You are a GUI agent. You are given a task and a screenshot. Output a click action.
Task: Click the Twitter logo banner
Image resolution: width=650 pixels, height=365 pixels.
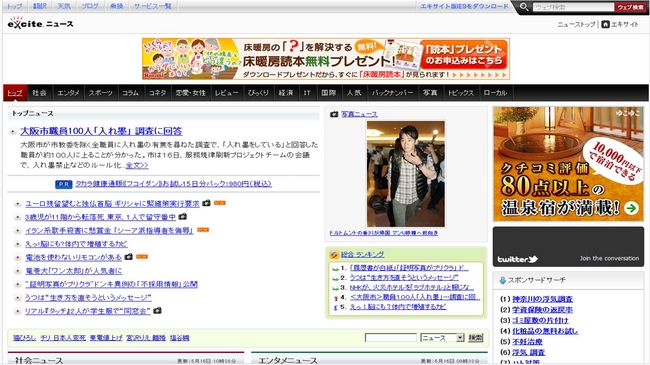click(568, 246)
